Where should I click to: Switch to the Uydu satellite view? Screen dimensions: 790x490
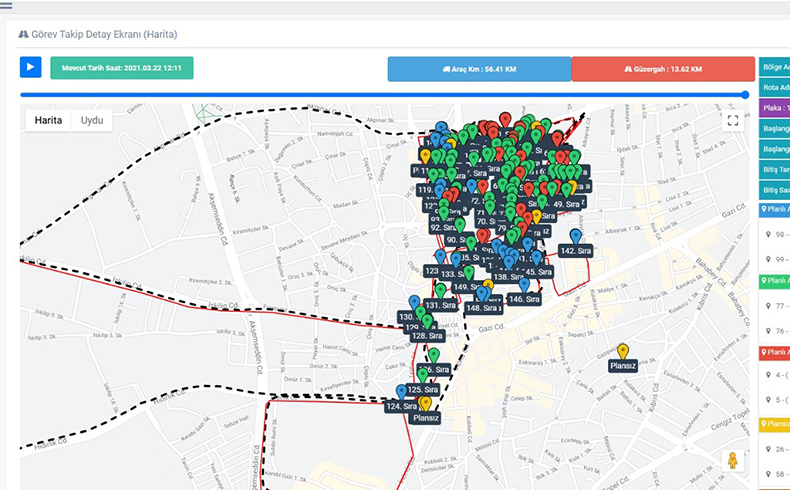tap(92, 120)
